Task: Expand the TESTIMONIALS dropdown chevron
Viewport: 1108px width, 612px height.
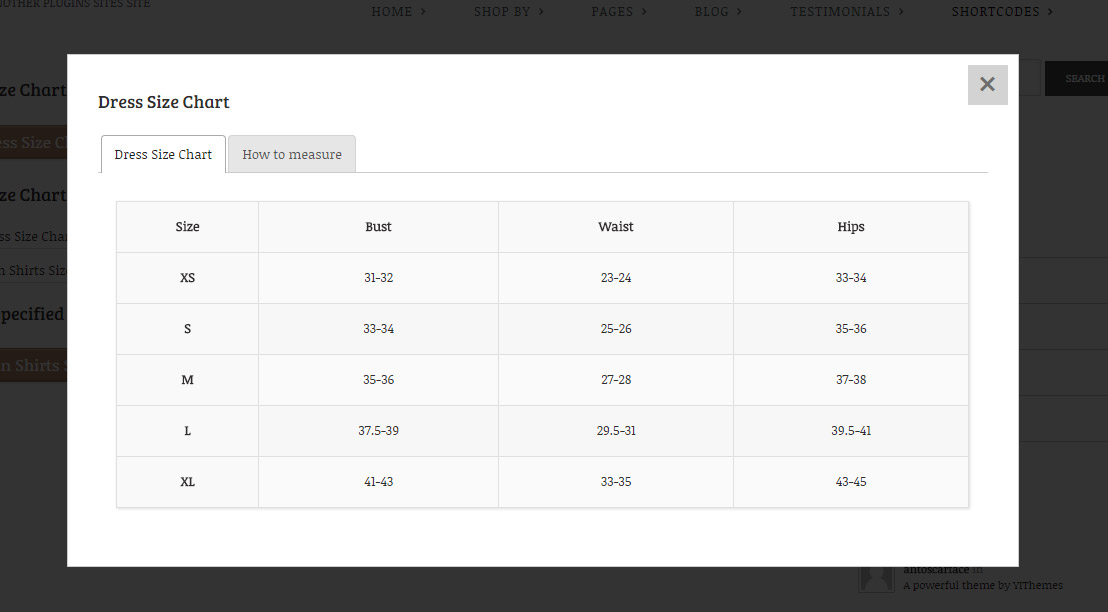Action: tap(901, 12)
